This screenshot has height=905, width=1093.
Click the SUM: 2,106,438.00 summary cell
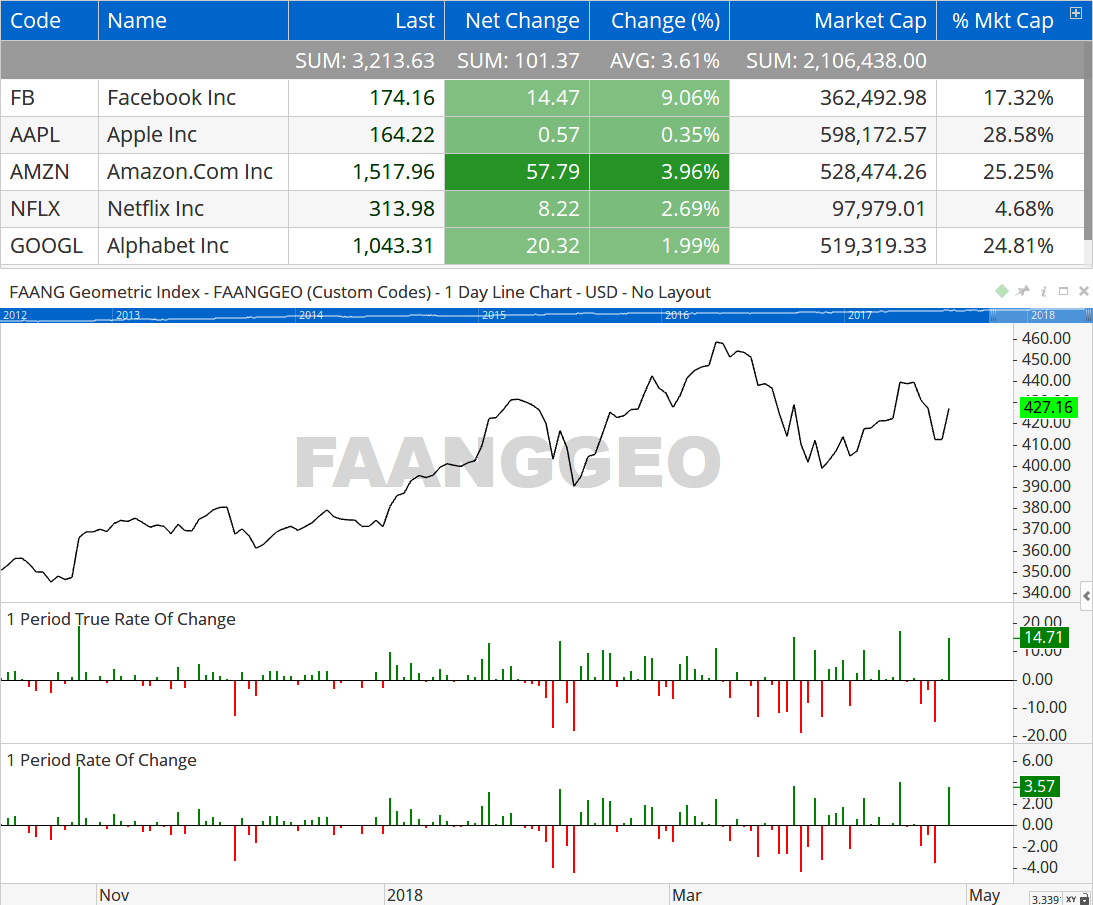tap(833, 60)
